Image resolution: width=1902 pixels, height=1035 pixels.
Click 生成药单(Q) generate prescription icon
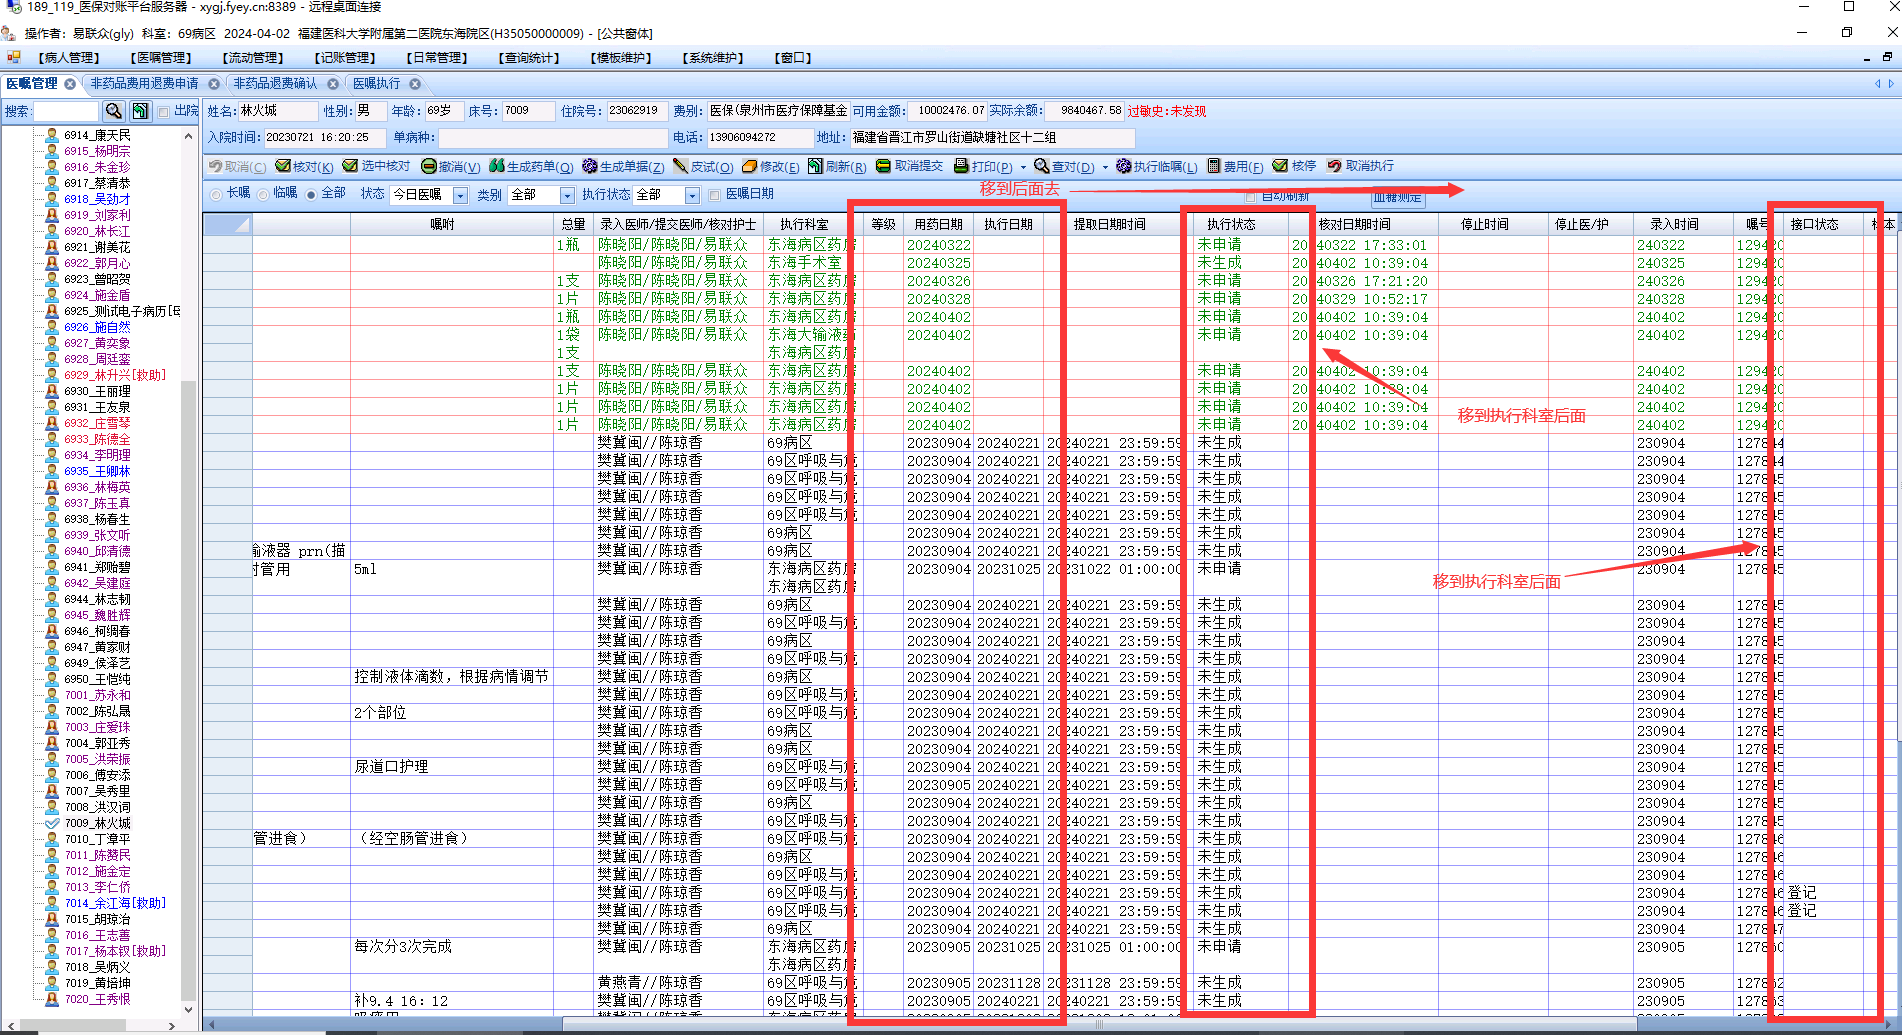[496, 166]
